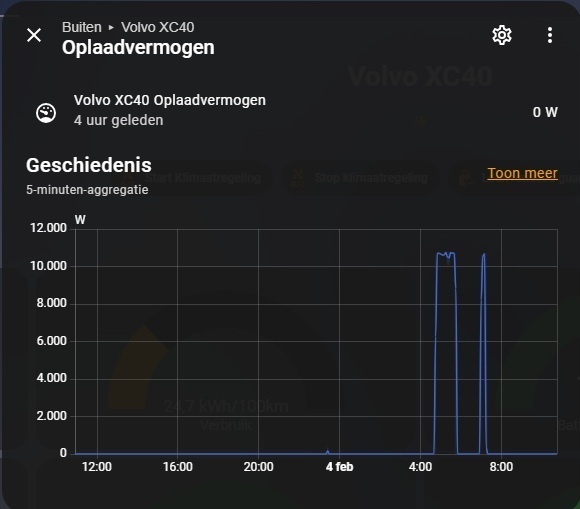Click the 4 feb date label
The height and width of the screenshot is (509, 580).
tap(340, 467)
